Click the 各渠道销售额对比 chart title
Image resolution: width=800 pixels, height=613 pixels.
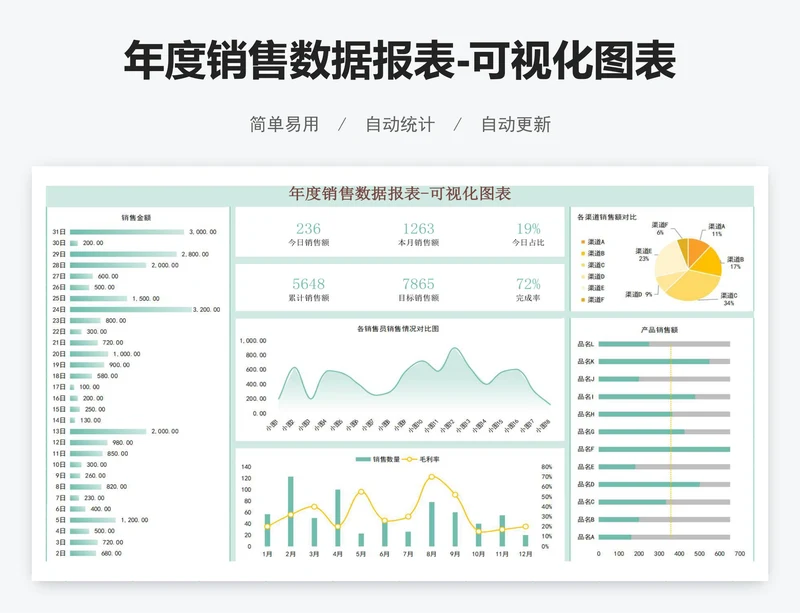tap(607, 217)
